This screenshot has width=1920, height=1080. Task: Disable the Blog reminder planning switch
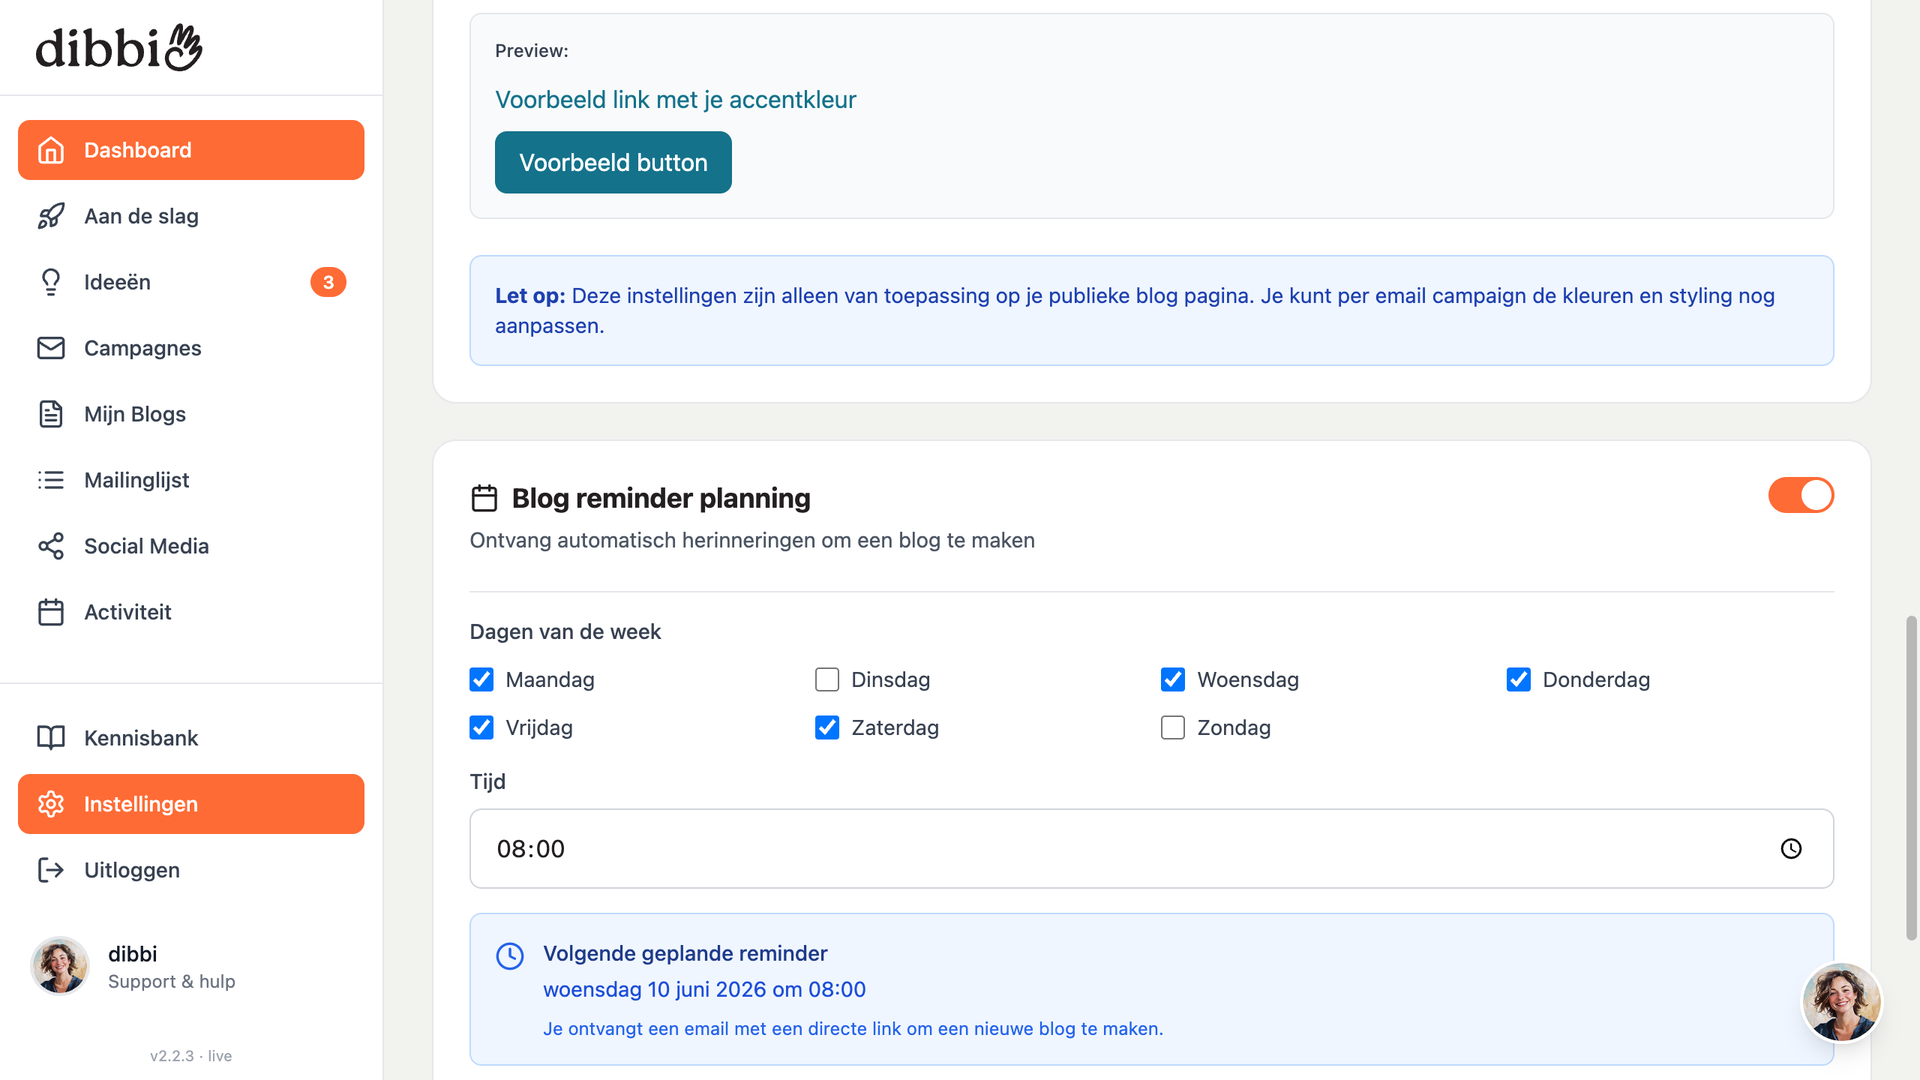[1801, 495]
